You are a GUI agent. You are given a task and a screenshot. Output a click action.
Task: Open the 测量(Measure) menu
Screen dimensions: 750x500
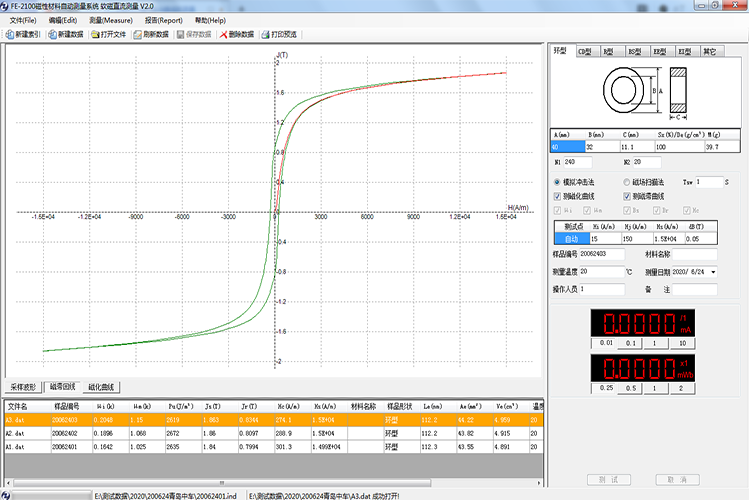(x=111, y=21)
